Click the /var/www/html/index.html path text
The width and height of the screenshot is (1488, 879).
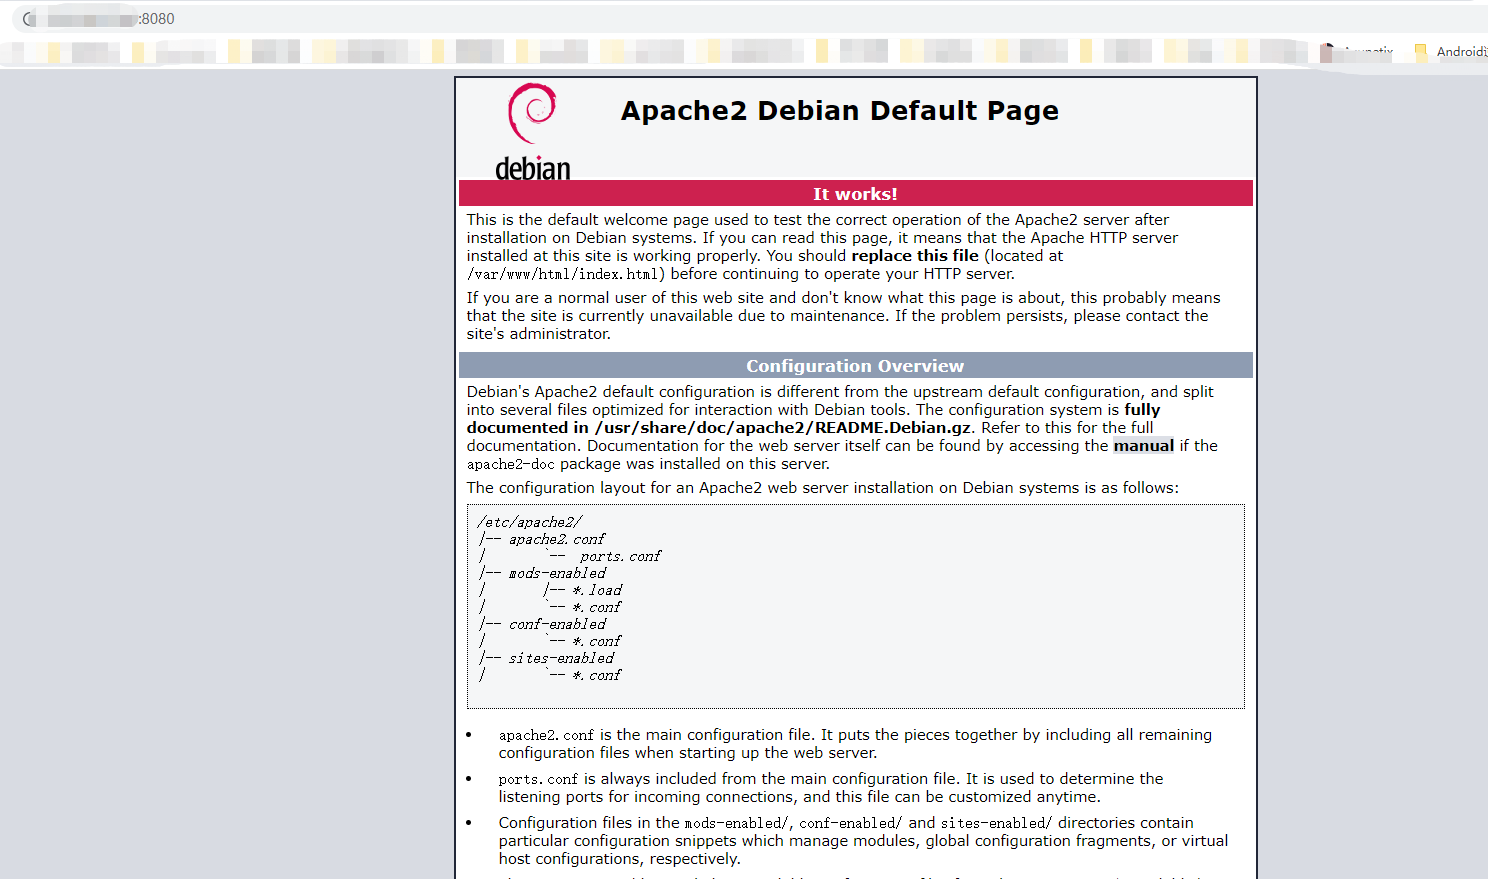point(565,274)
